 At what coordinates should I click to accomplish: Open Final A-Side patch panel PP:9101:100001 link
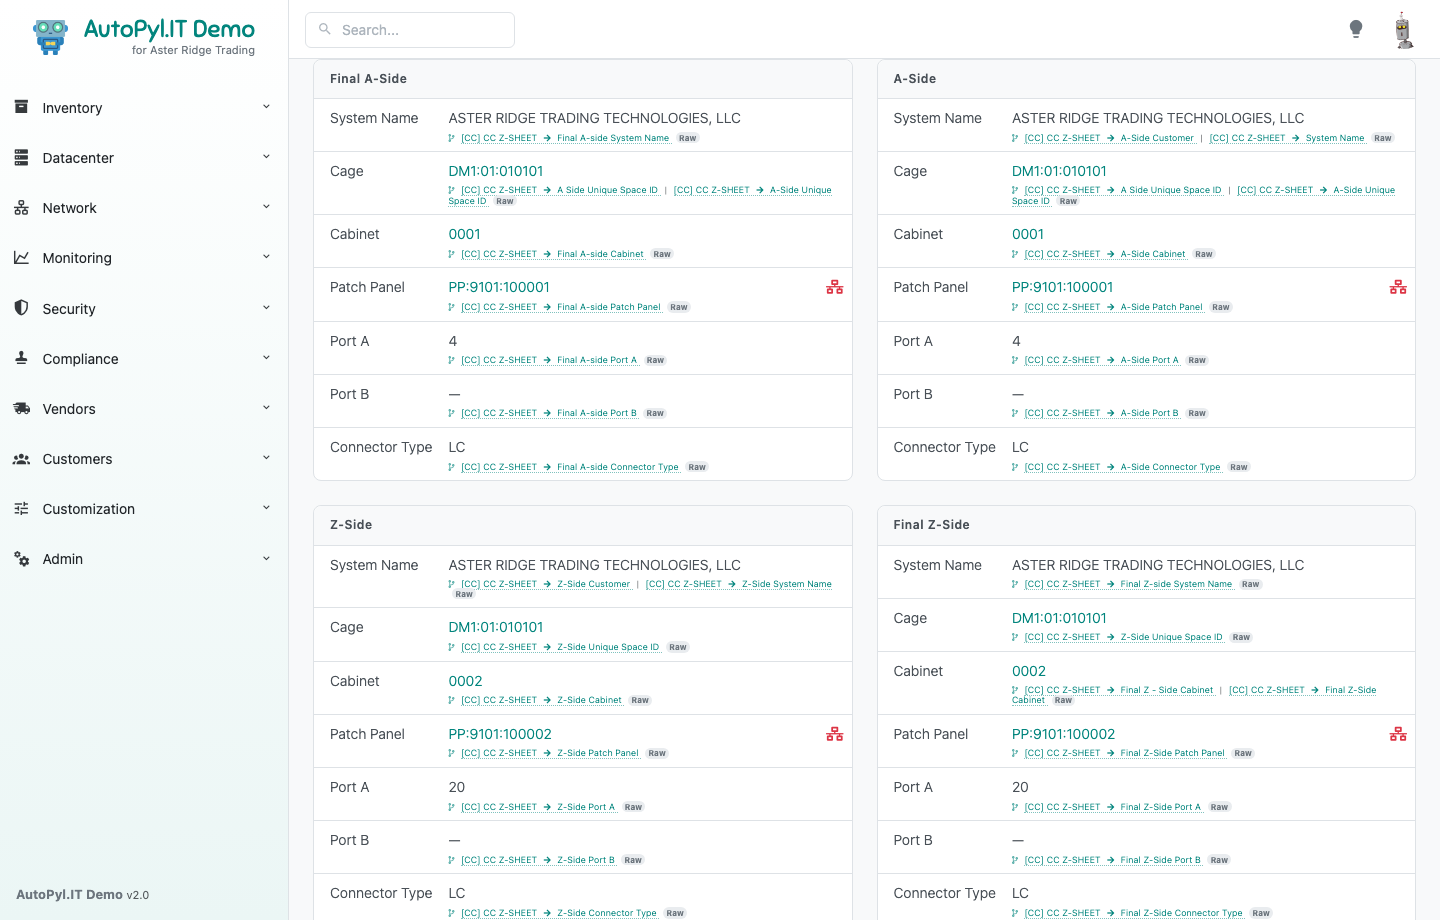click(x=499, y=287)
